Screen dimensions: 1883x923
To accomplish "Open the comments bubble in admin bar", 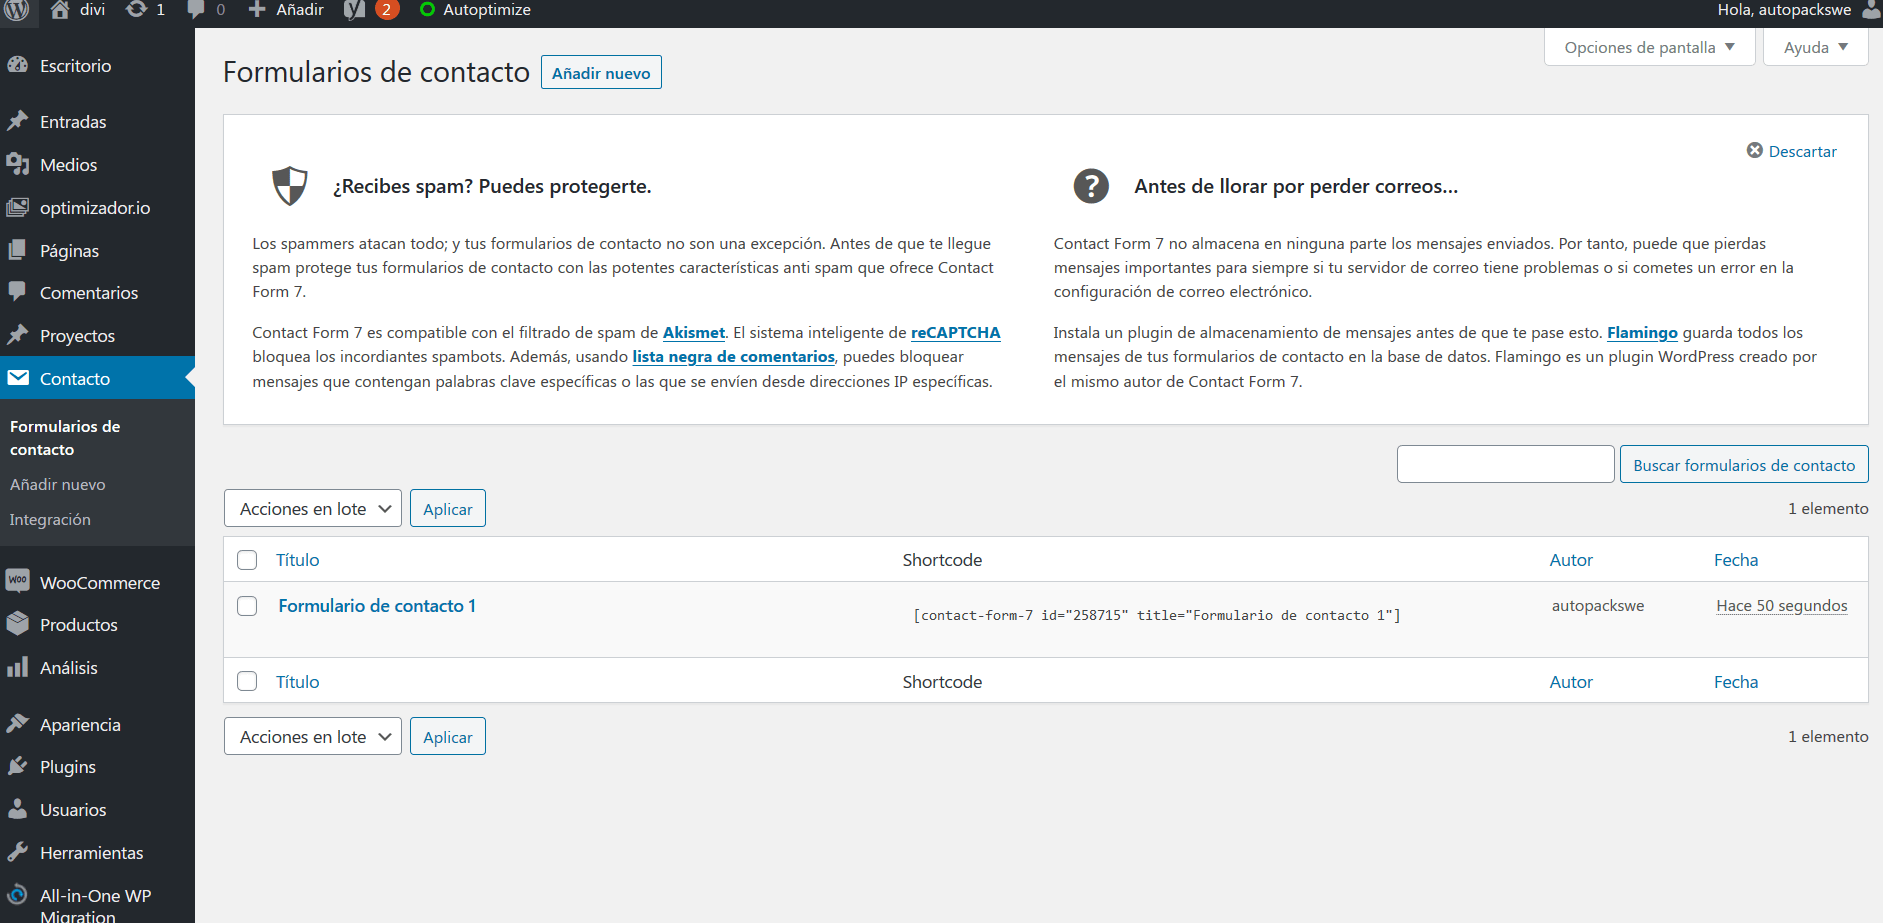I will [195, 9].
